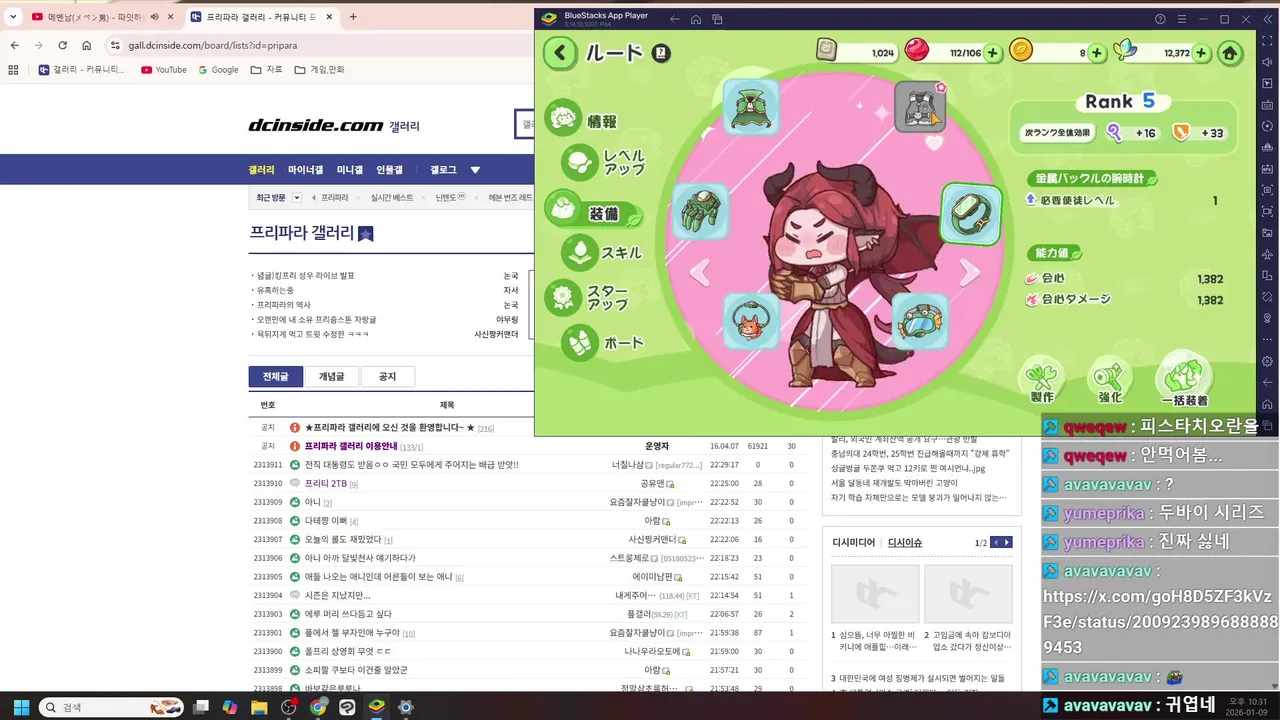The height and width of the screenshot is (720, 1280).
Task: Bookmark 프리파라 갤러리 with the star icon
Action: [366, 234]
